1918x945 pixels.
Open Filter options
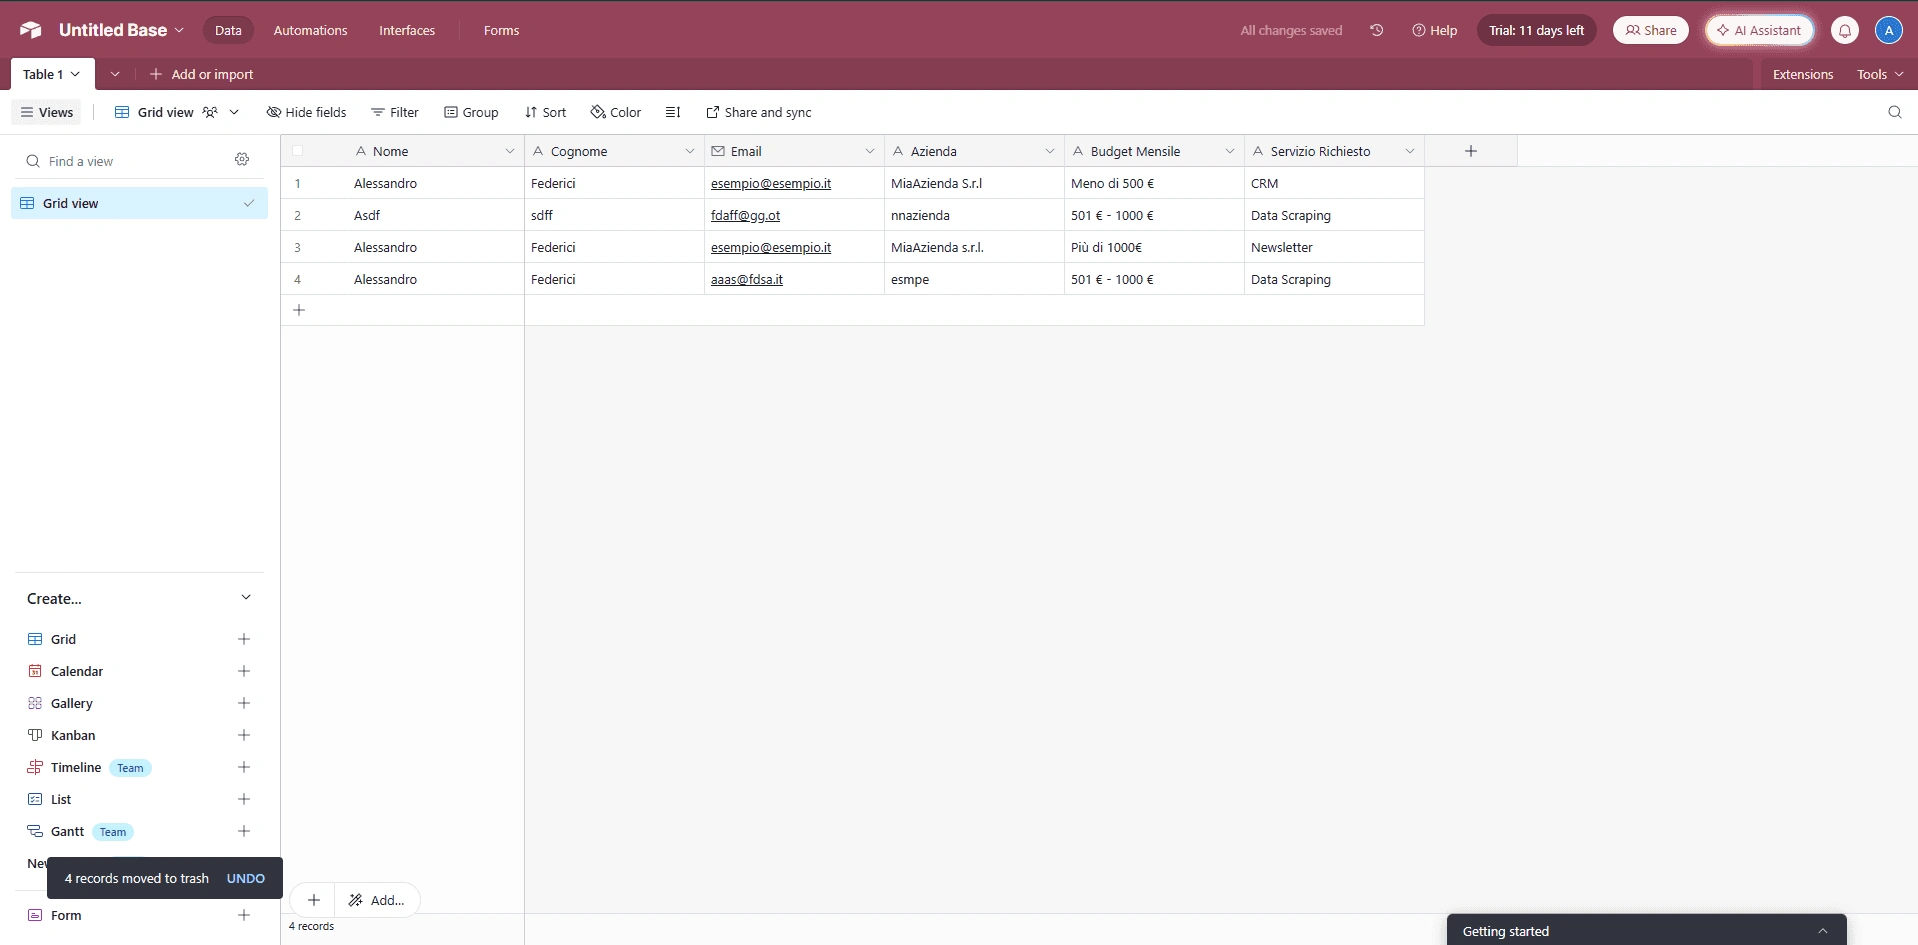point(395,112)
